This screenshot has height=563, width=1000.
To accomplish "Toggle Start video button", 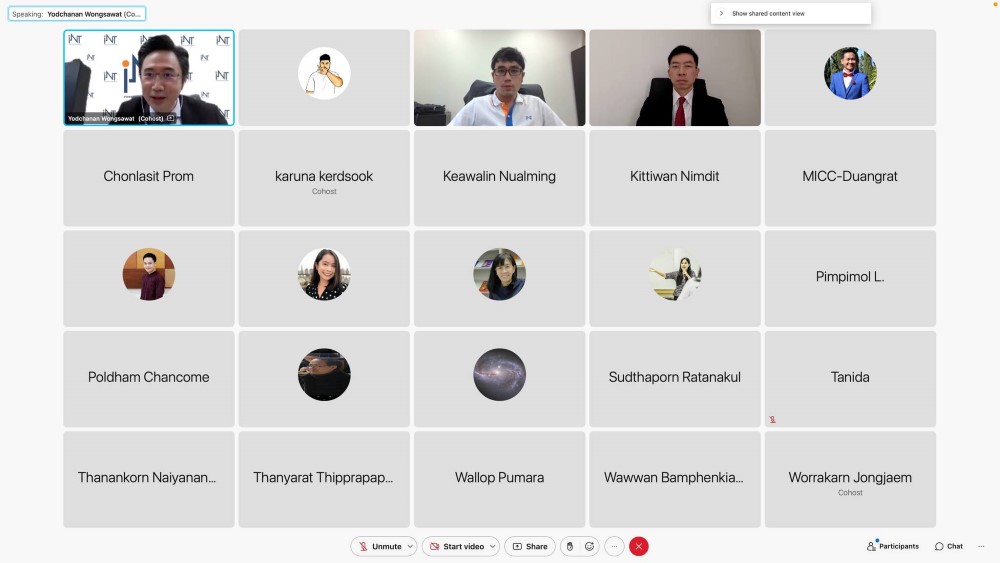I will (x=456, y=546).
